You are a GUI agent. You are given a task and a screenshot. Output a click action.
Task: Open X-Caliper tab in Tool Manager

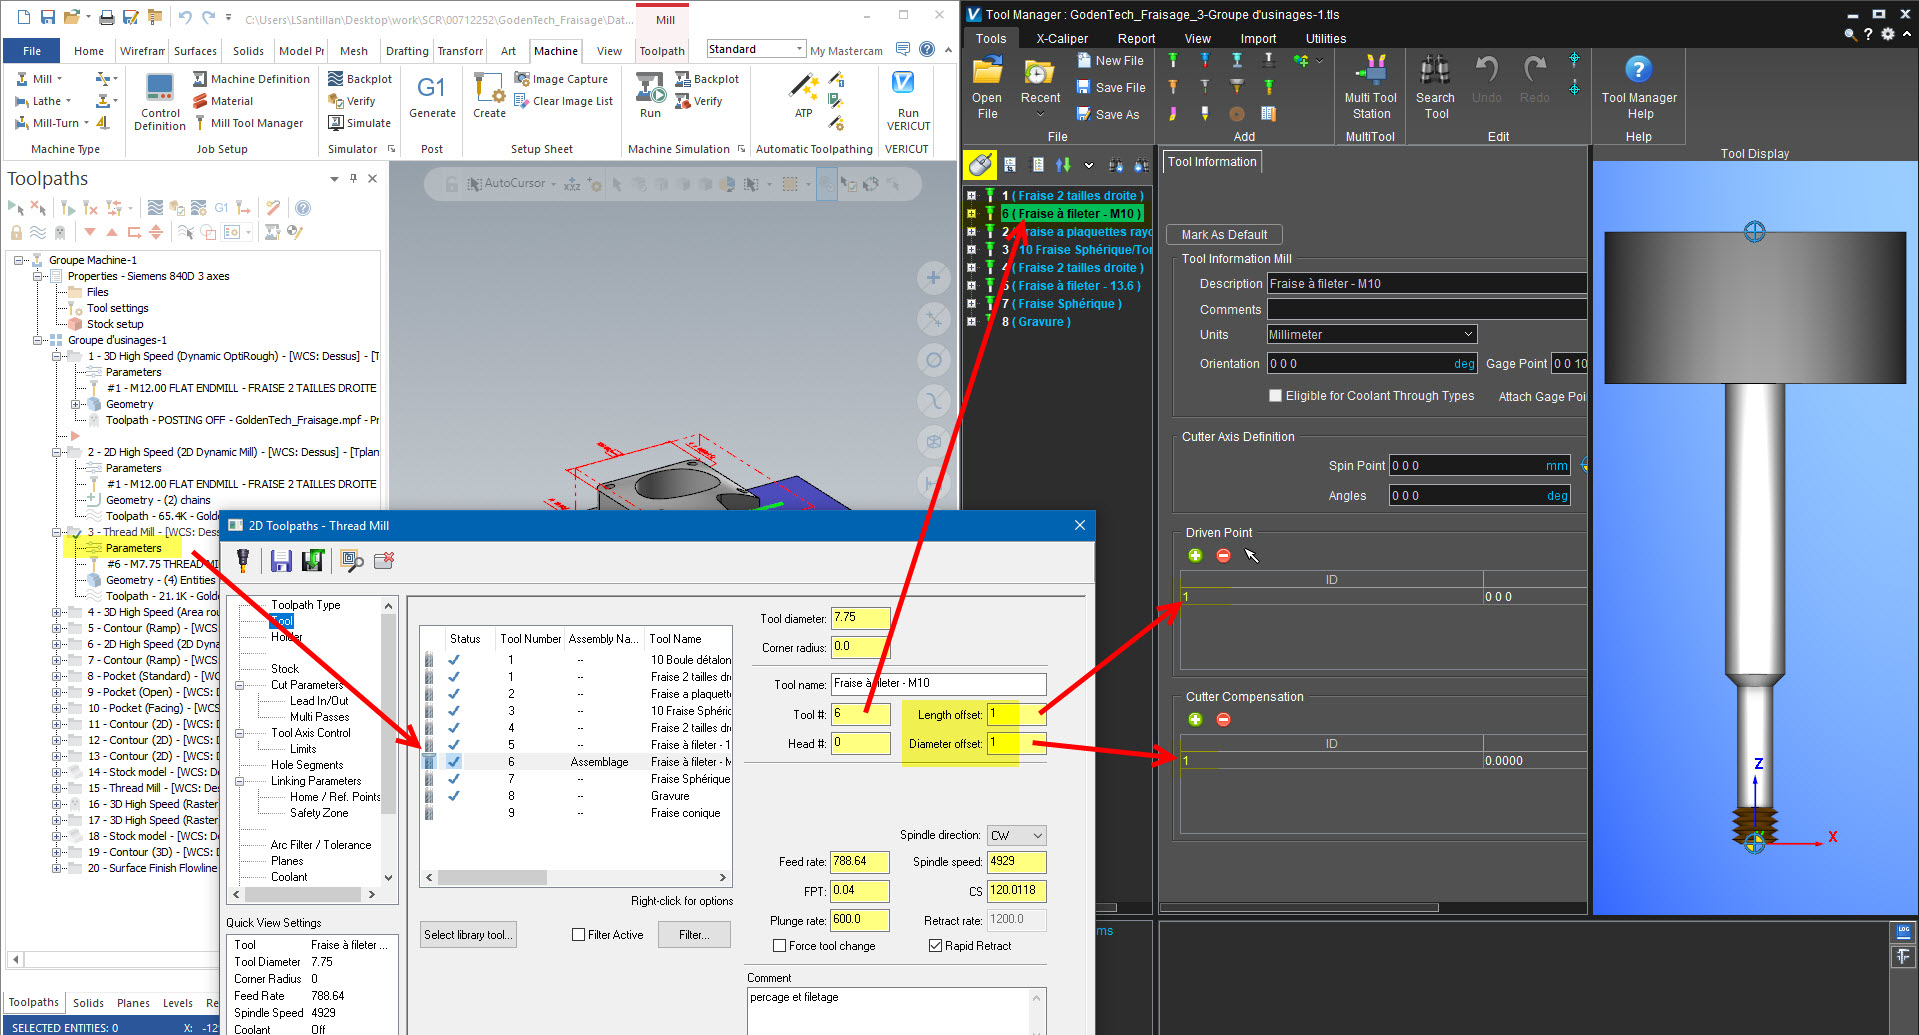pyautogui.click(x=1062, y=39)
